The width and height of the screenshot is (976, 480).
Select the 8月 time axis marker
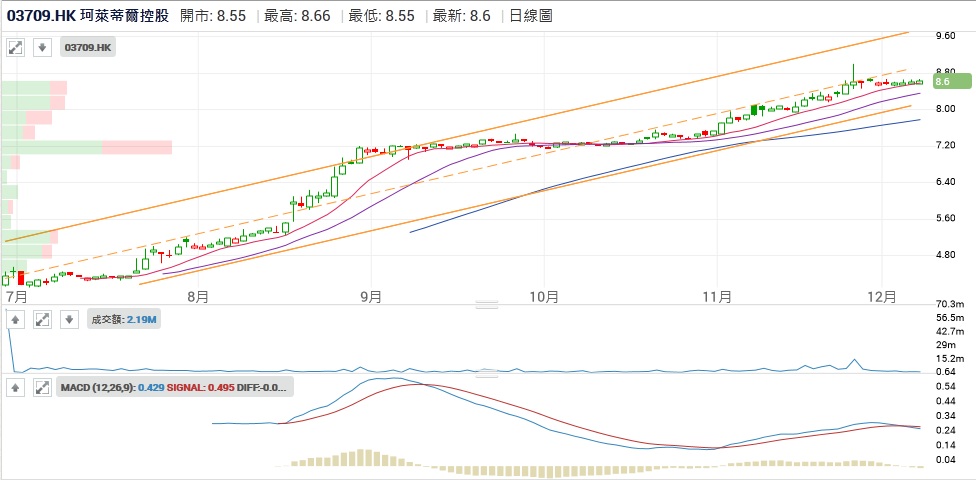point(198,296)
